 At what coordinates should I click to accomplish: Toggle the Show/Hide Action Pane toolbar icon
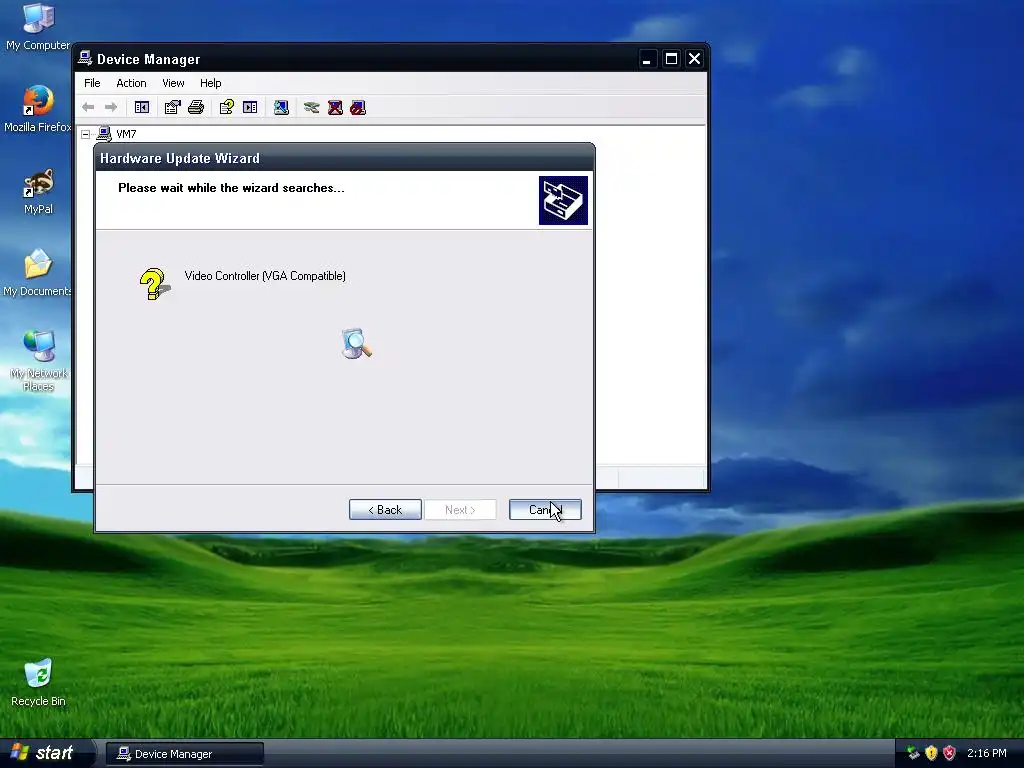click(x=250, y=107)
